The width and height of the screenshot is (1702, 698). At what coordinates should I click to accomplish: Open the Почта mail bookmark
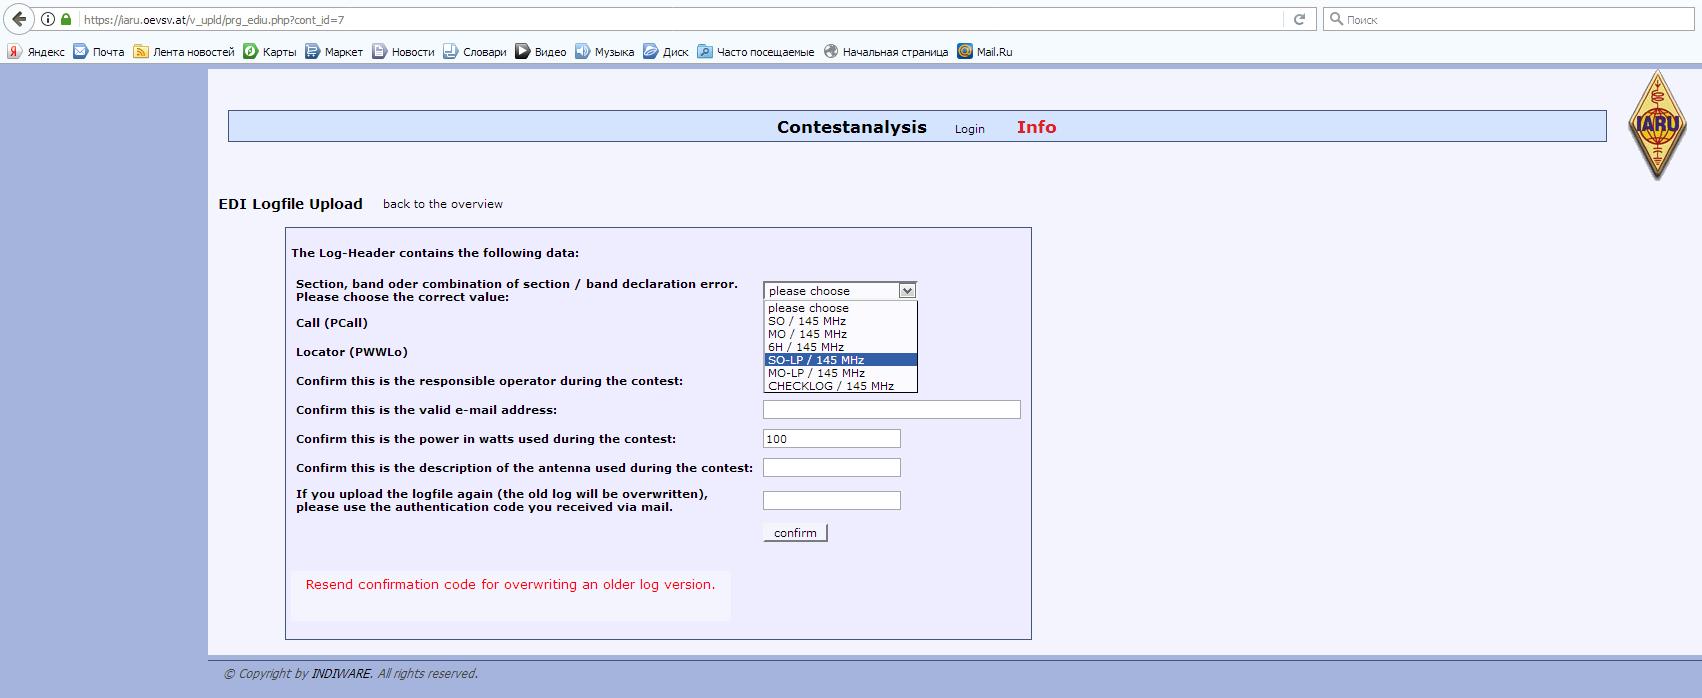(98, 52)
